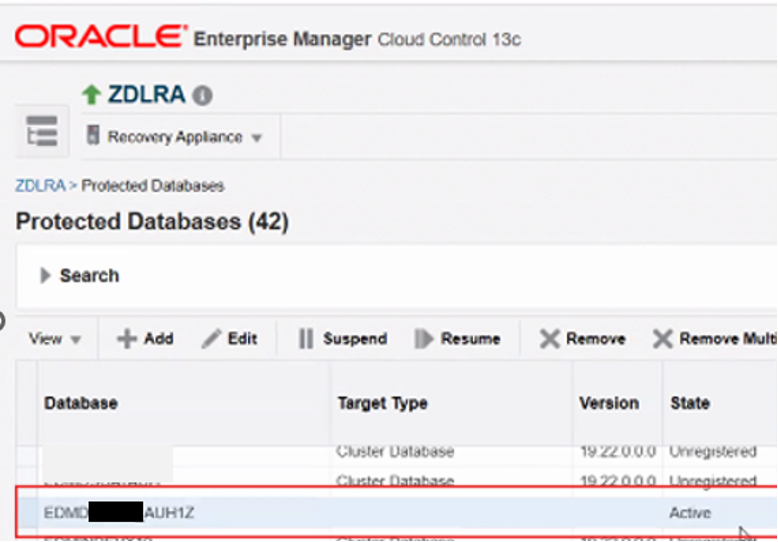The width and height of the screenshot is (778, 542).
Task: Sort by State column header
Action: click(x=690, y=403)
